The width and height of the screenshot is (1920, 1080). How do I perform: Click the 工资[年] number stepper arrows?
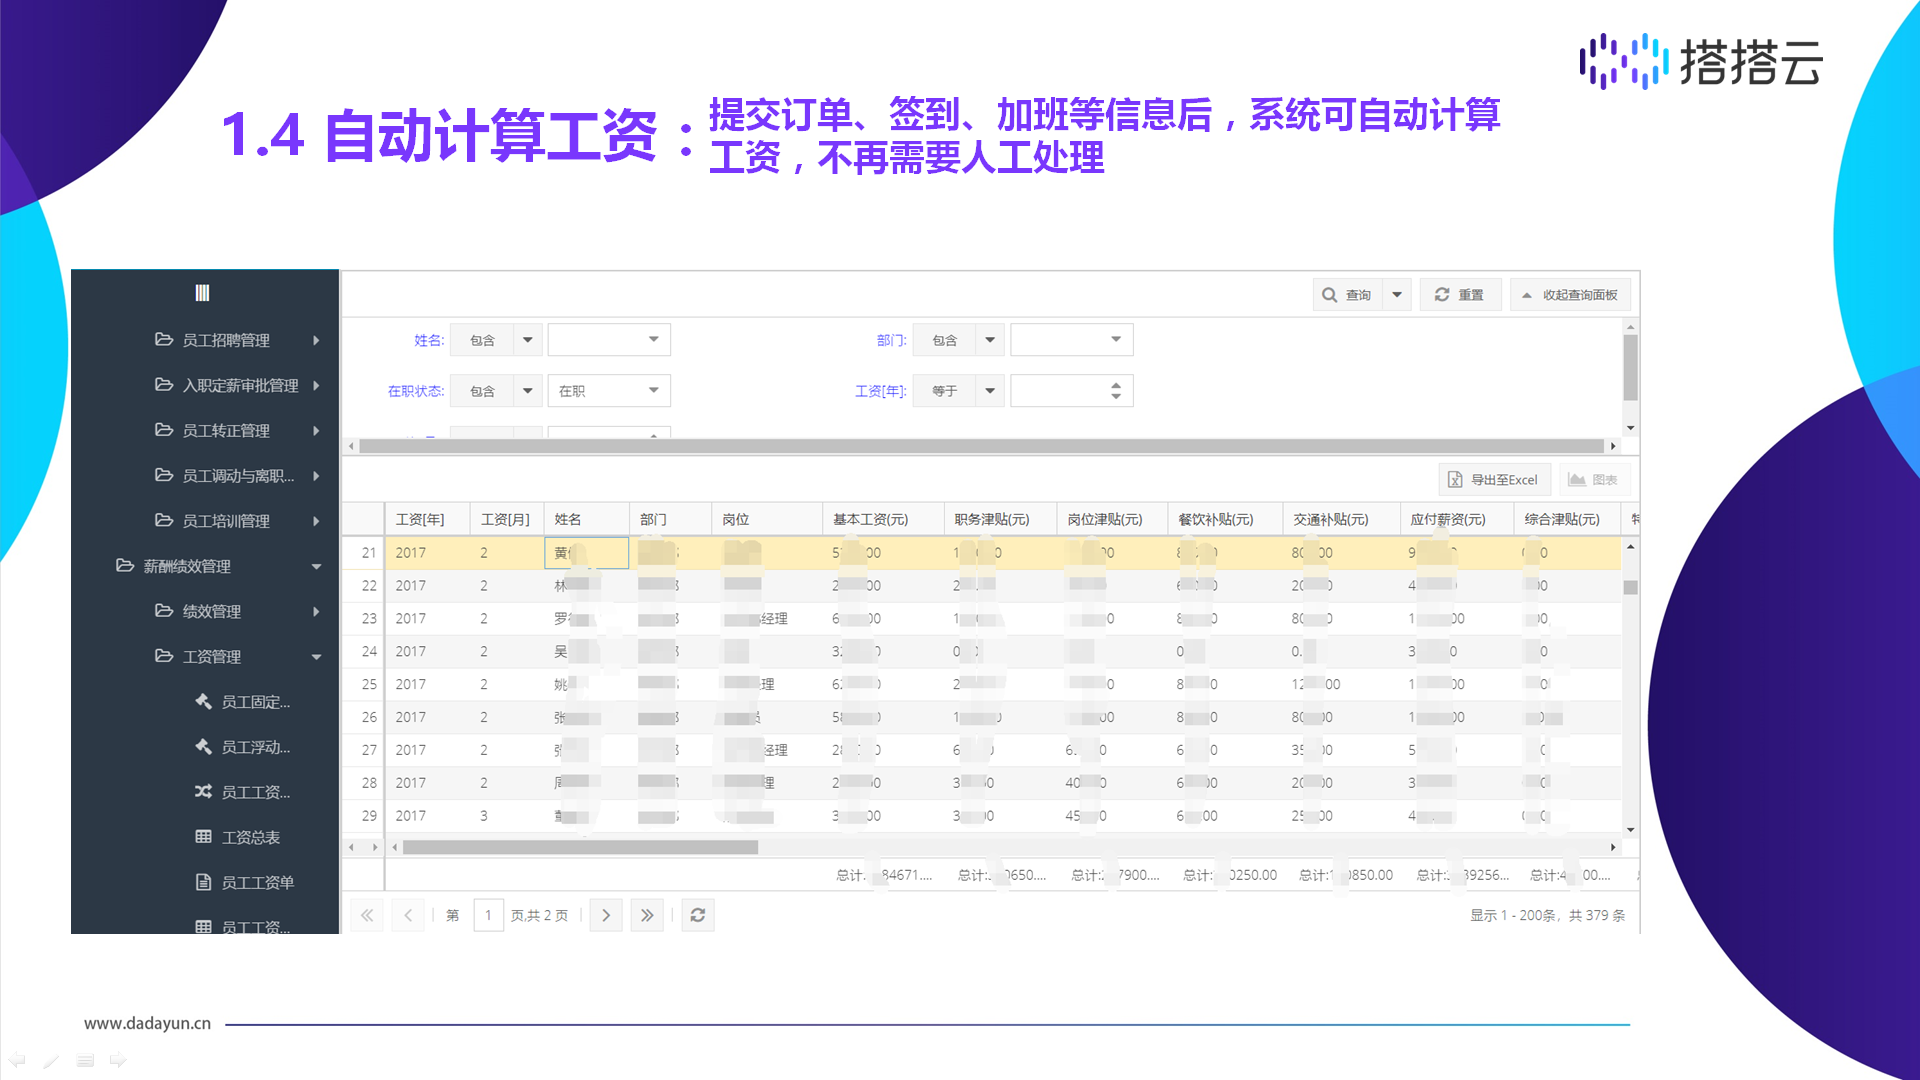(1116, 391)
